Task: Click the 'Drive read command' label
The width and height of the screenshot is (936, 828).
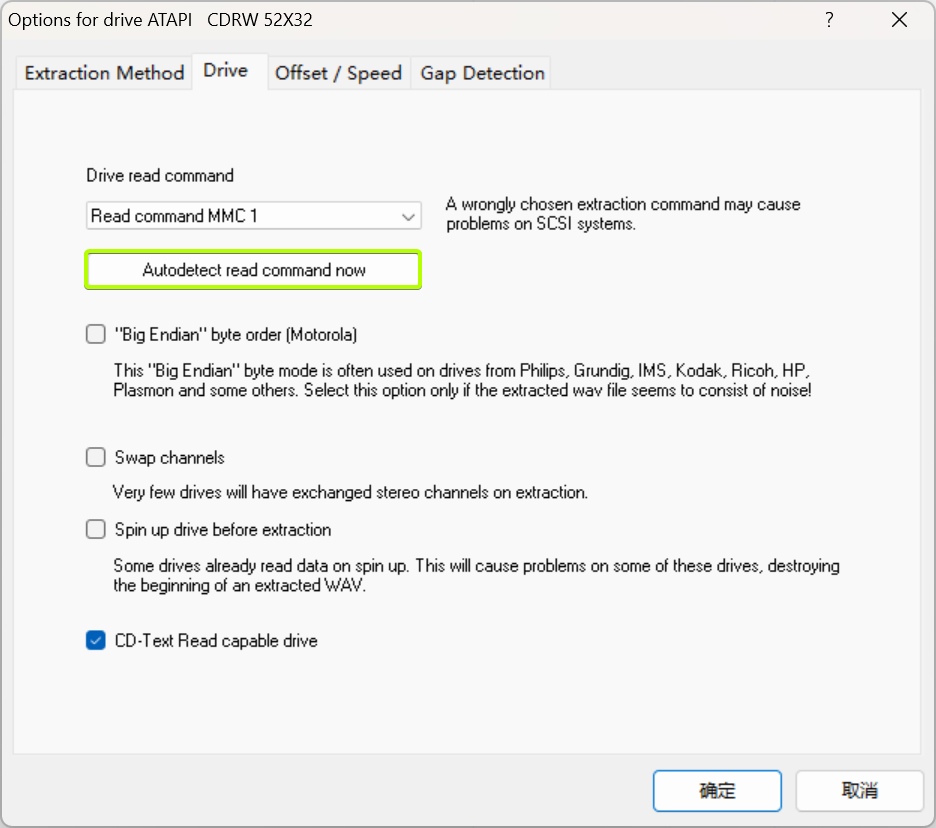Action: 160,176
